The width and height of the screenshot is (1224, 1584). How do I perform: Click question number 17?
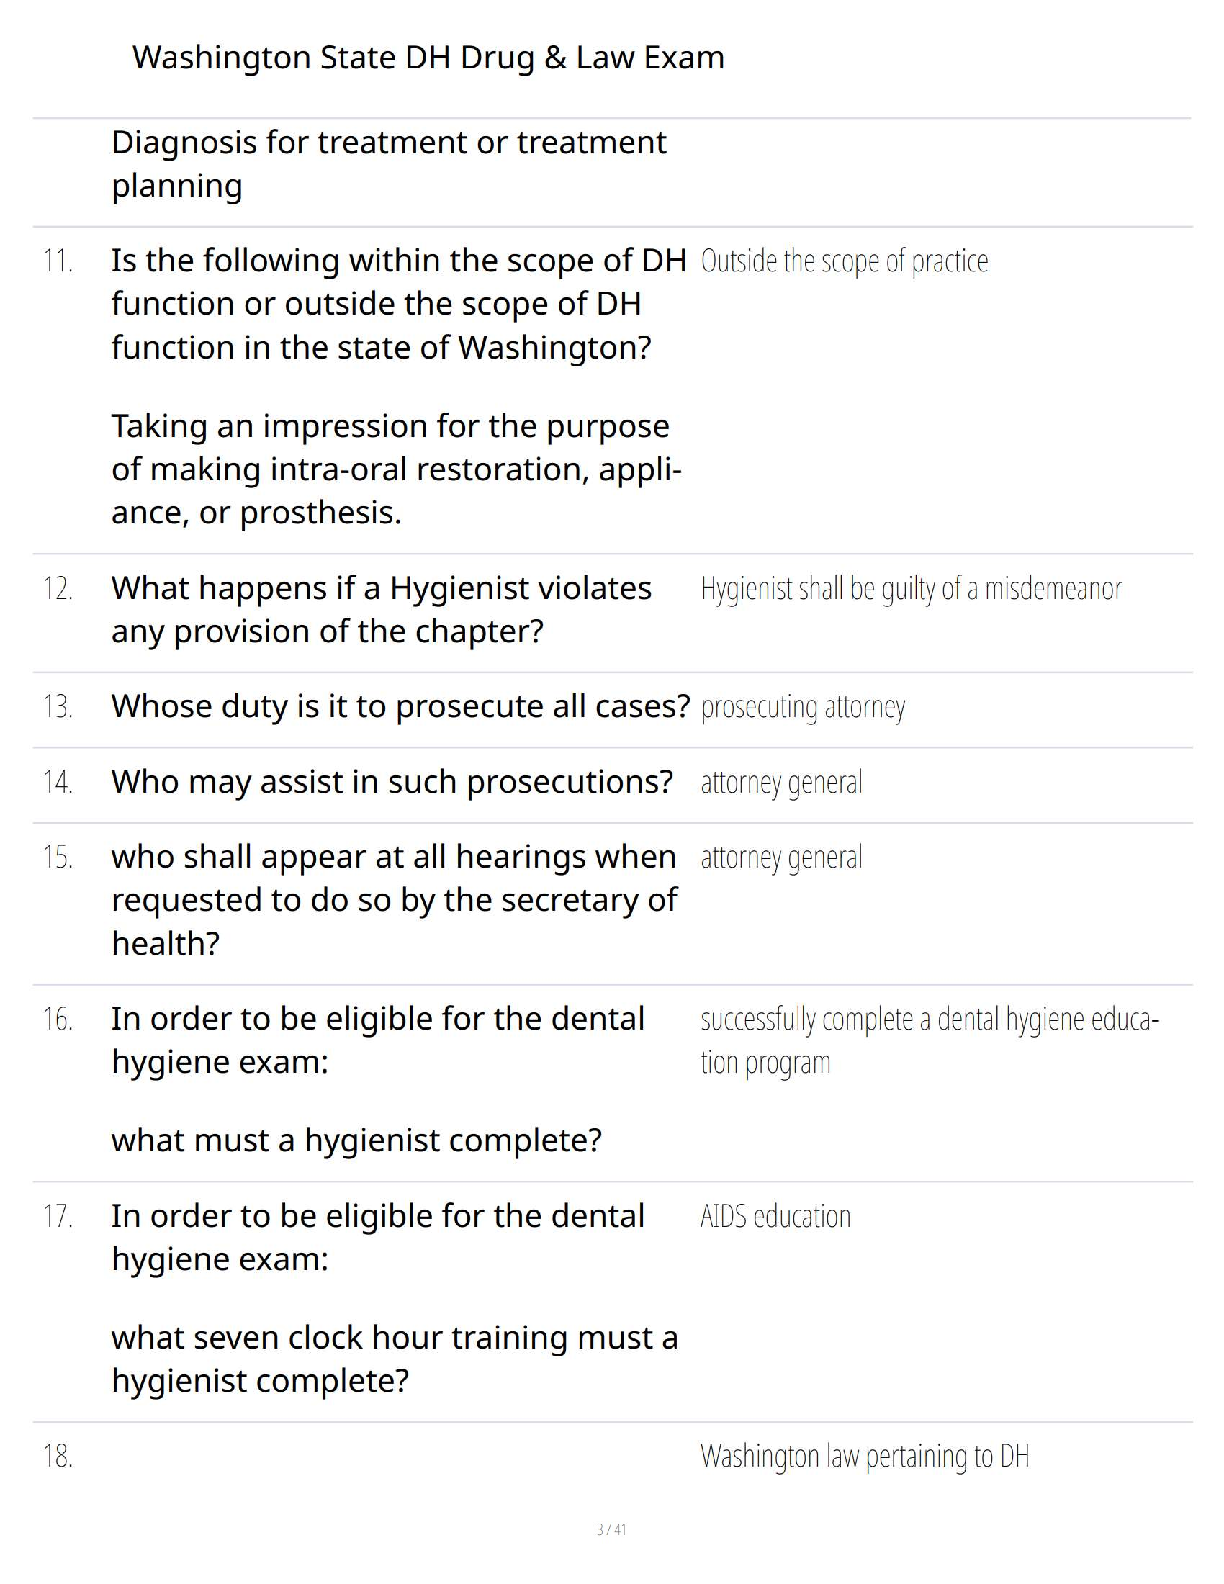click(x=58, y=1217)
